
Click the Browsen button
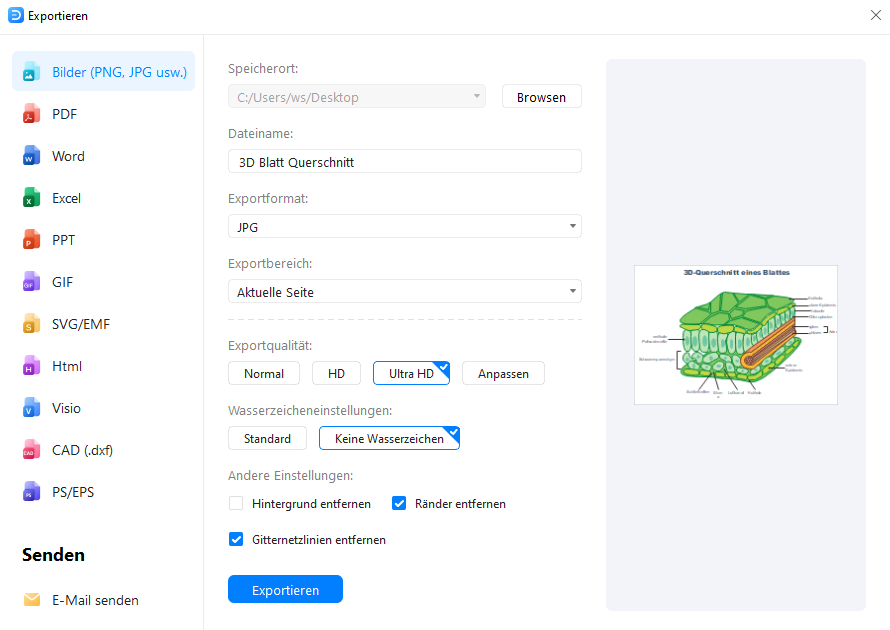tap(541, 96)
